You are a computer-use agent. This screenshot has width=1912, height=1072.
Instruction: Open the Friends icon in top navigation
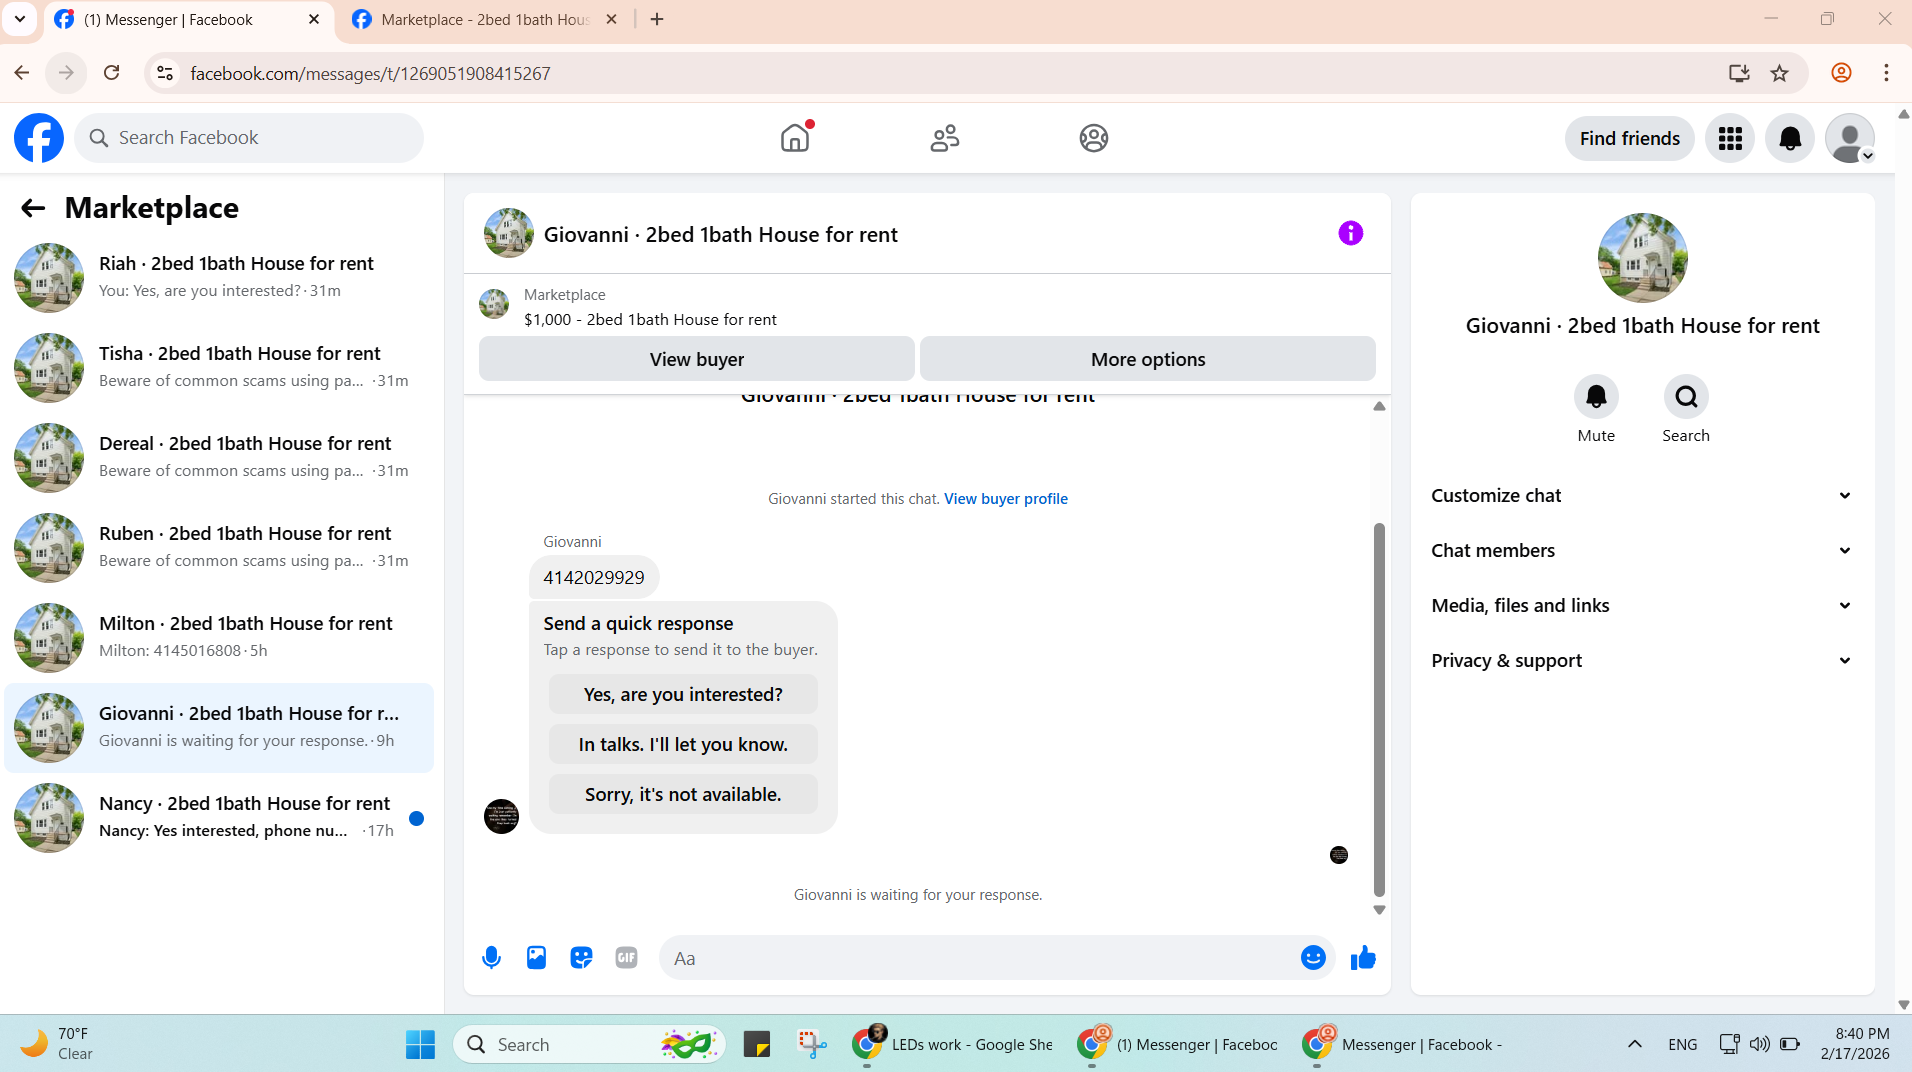pos(944,138)
